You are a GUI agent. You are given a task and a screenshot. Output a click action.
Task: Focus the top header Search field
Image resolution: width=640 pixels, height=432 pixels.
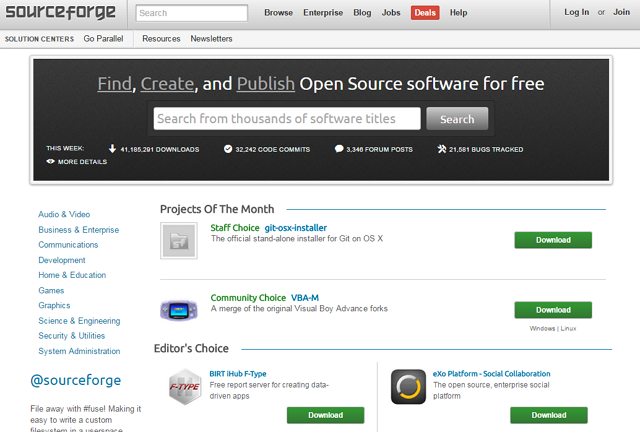(192, 13)
